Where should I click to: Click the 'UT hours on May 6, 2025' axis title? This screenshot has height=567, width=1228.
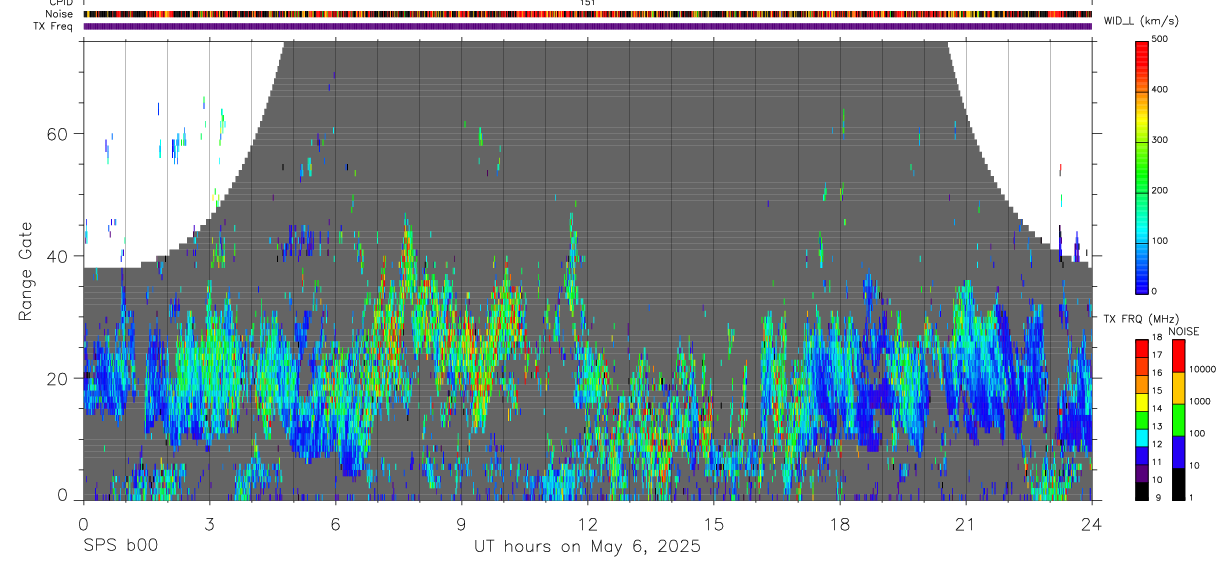[x=587, y=547]
